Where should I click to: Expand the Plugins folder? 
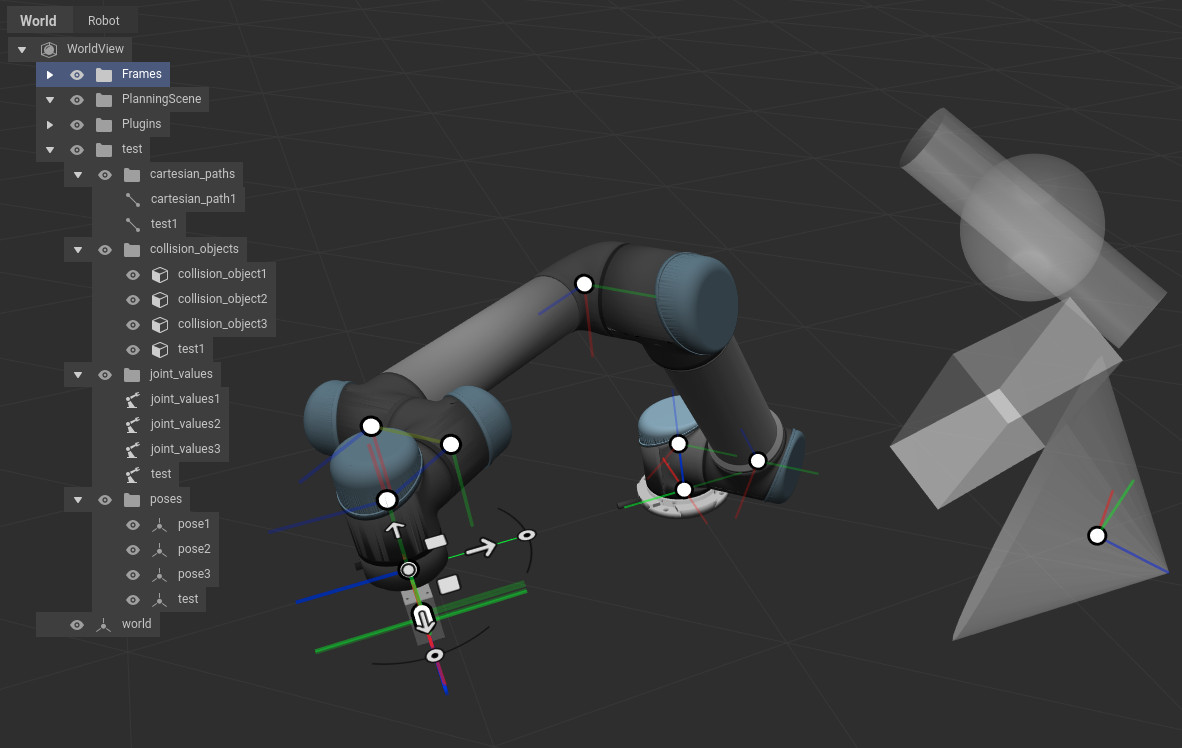pos(50,124)
